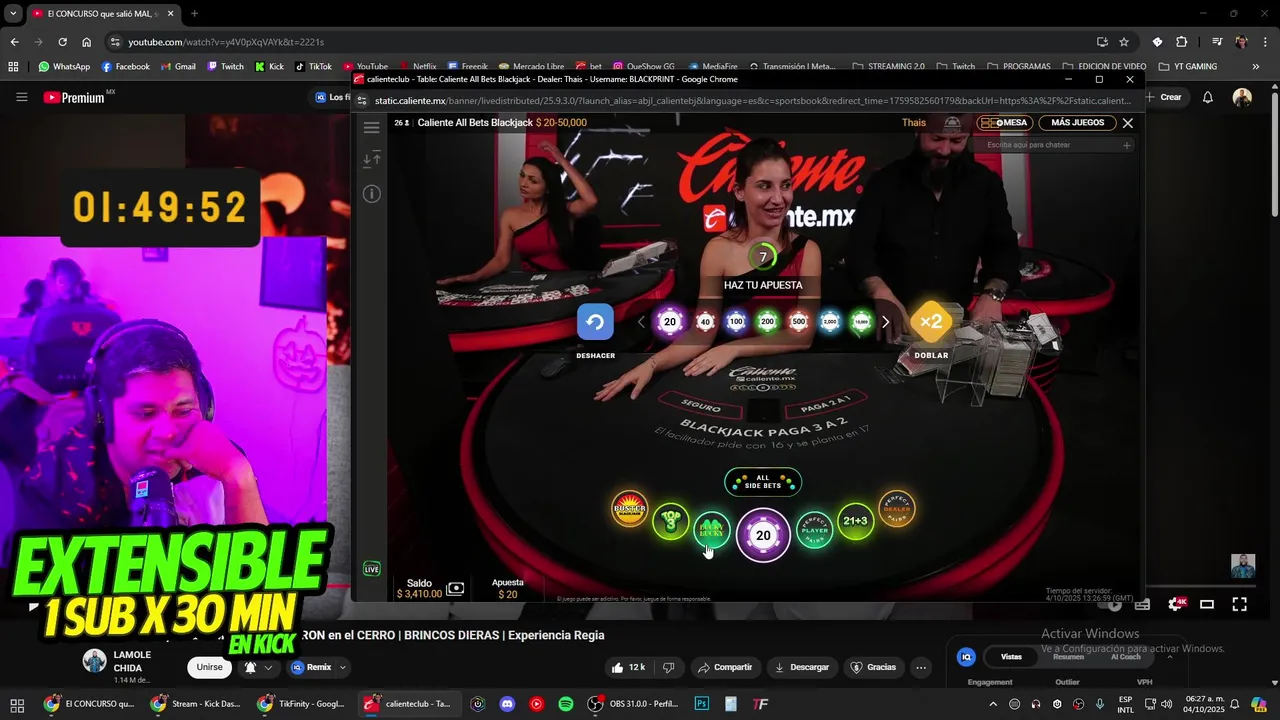Open Spotify from the taskbar
The width and height of the screenshot is (1280, 720).
[566, 704]
